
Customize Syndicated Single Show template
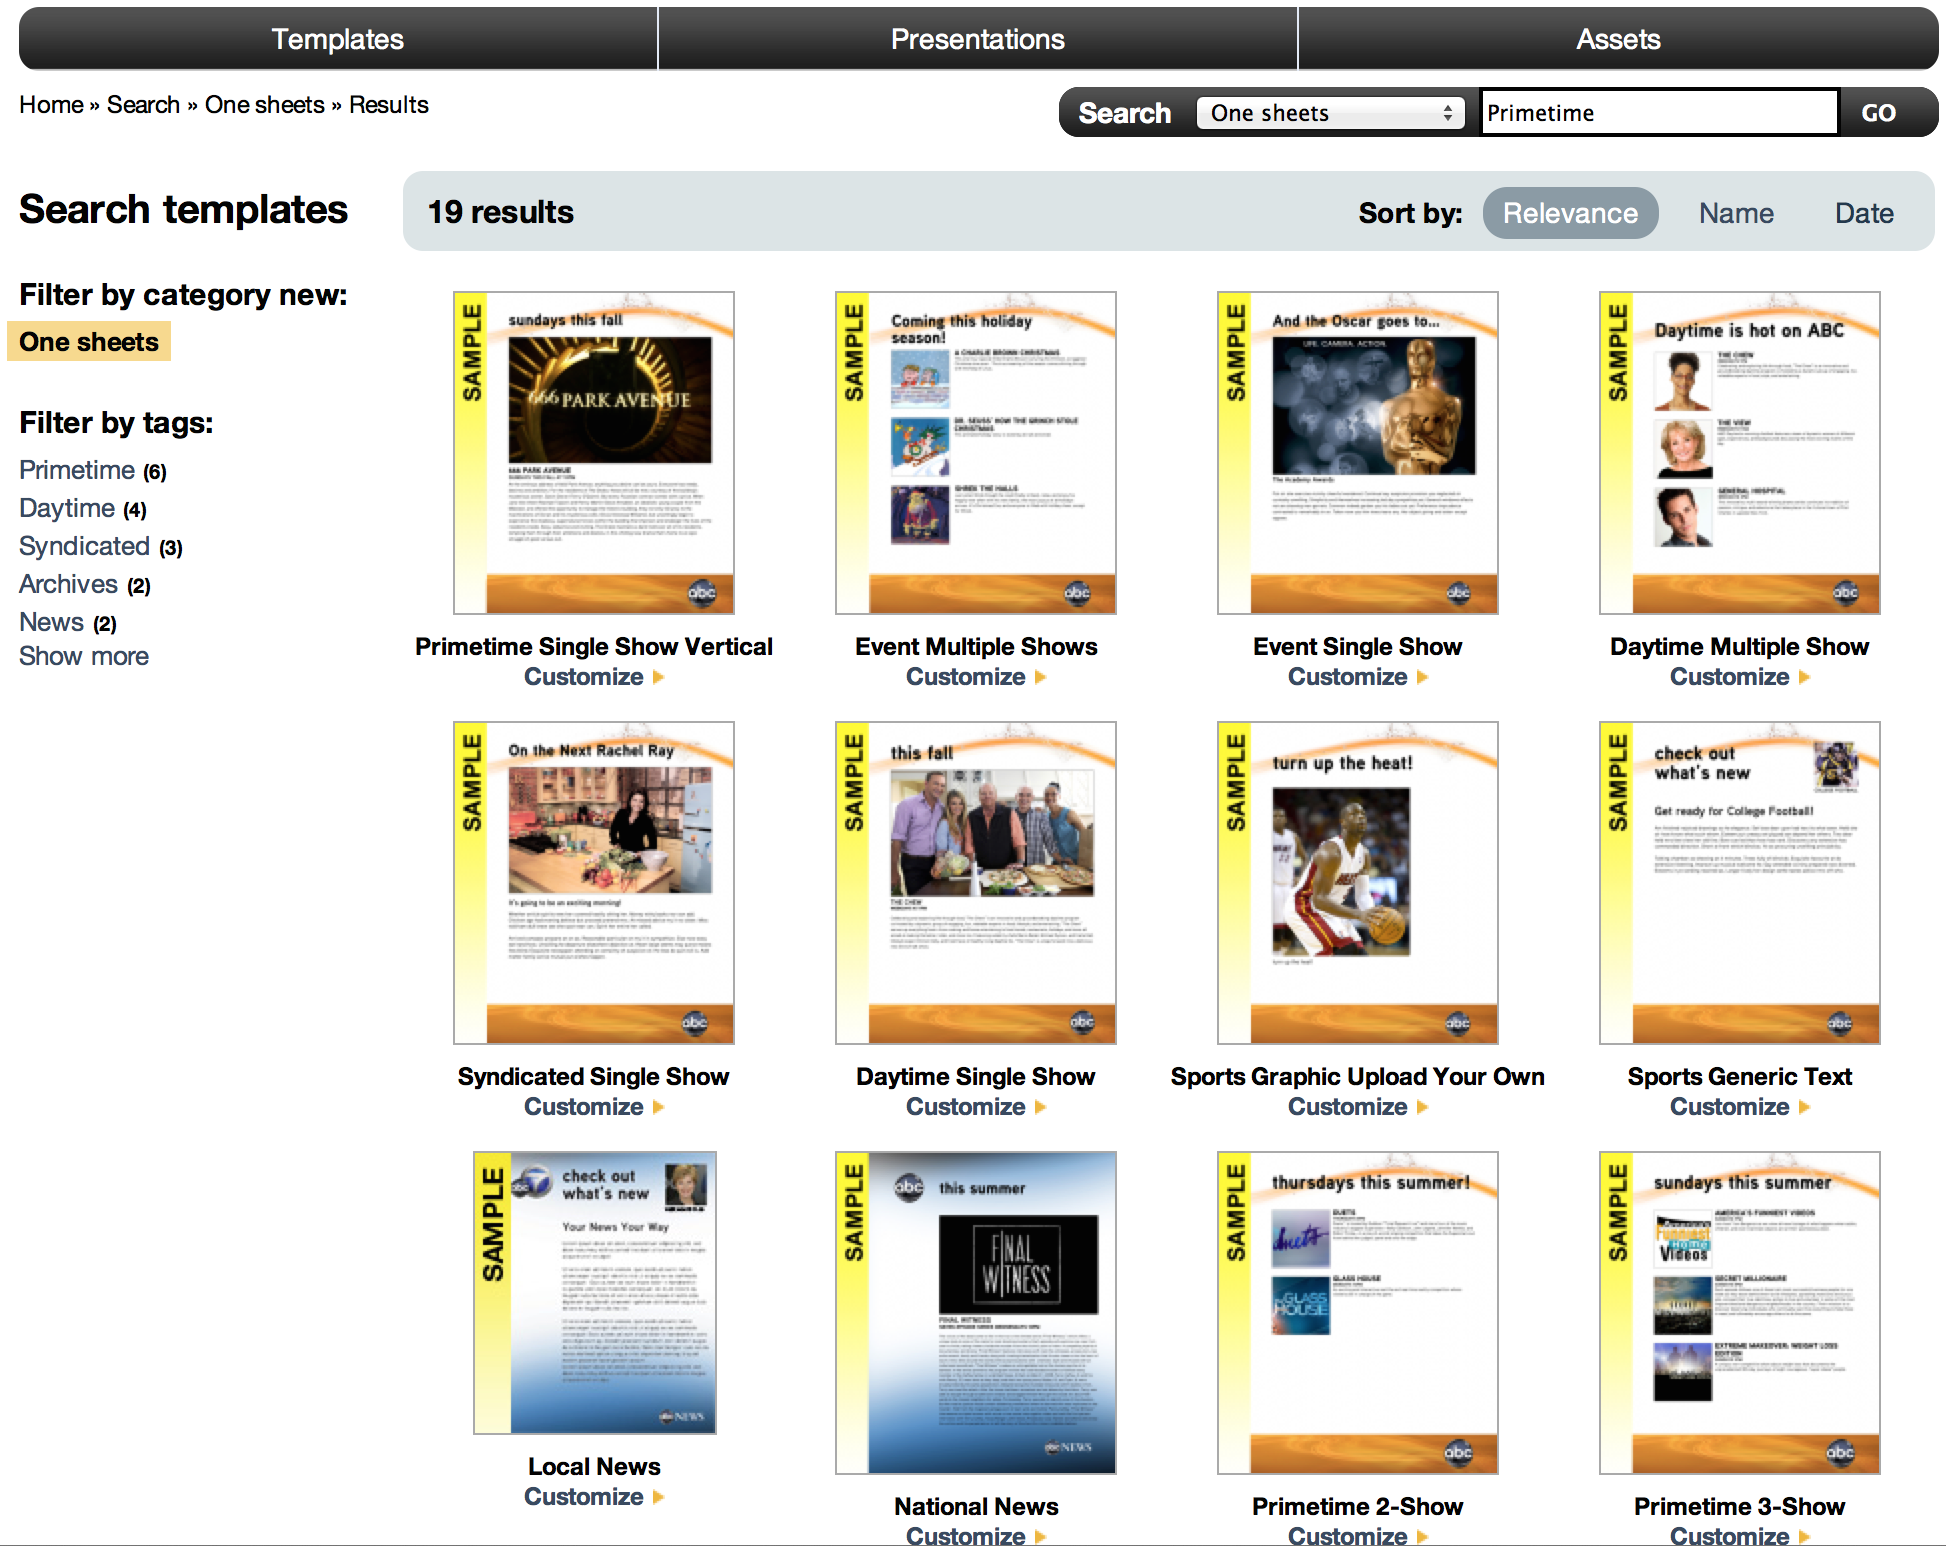(594, 1107)
